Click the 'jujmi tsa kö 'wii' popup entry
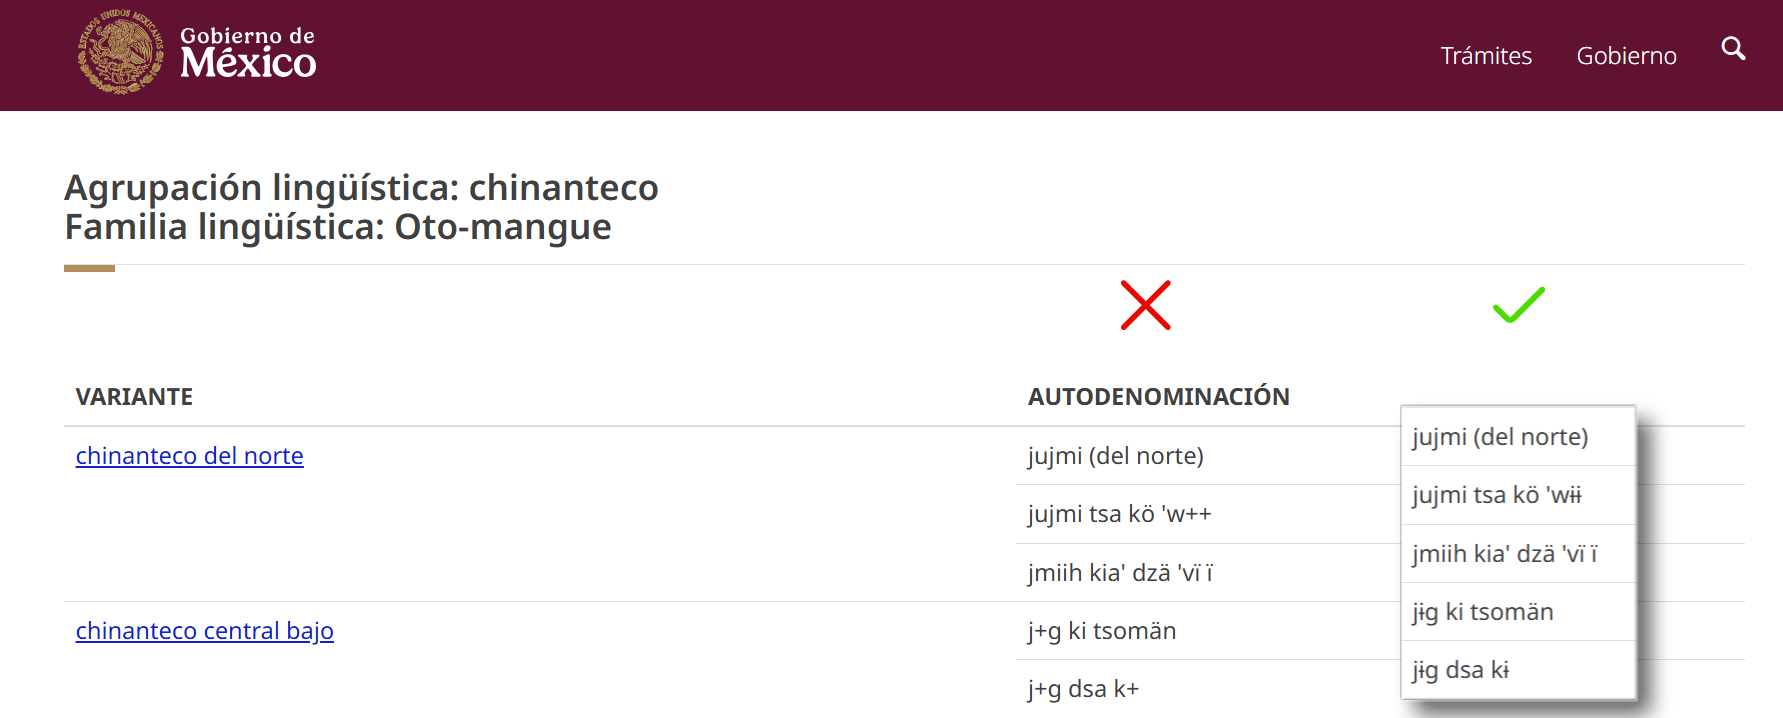This screenshot has width=1783, height=718. tap(1496, 495)
